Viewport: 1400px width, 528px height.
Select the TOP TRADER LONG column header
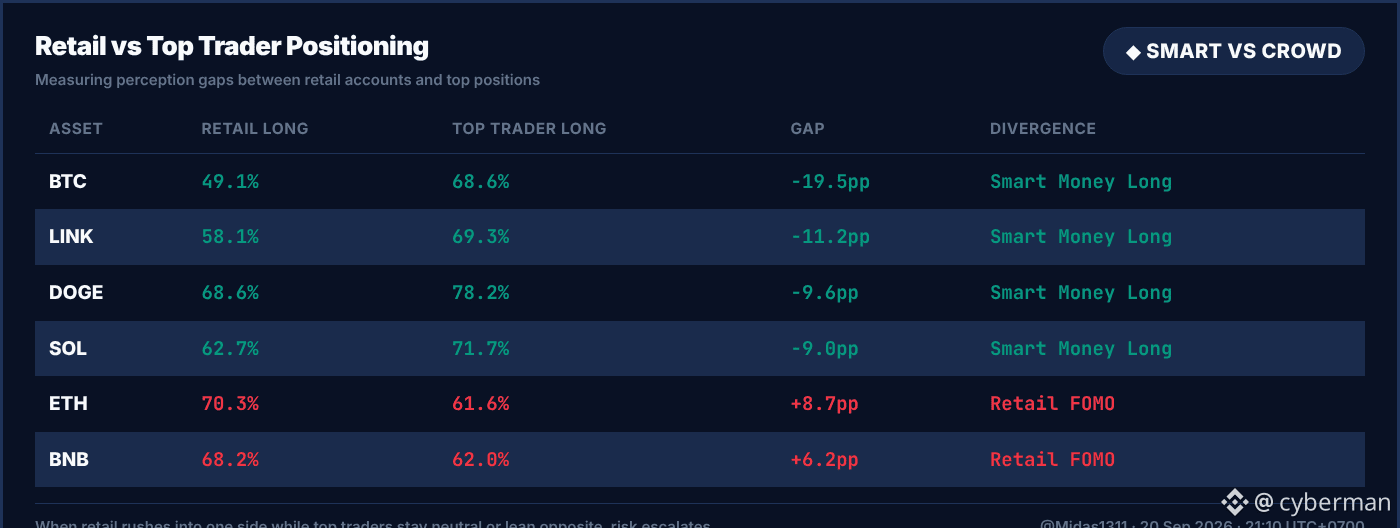coord(529,129)
